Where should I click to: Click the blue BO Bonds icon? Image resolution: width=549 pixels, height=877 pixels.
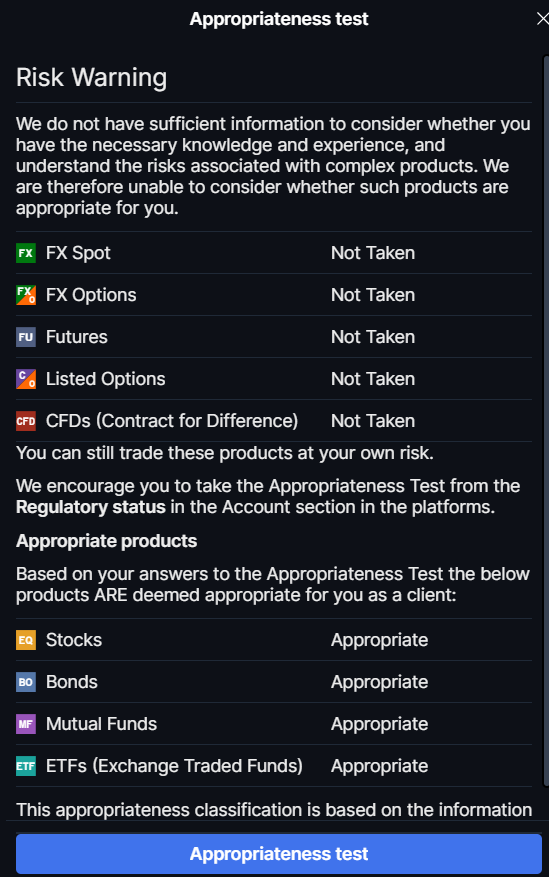26,682
